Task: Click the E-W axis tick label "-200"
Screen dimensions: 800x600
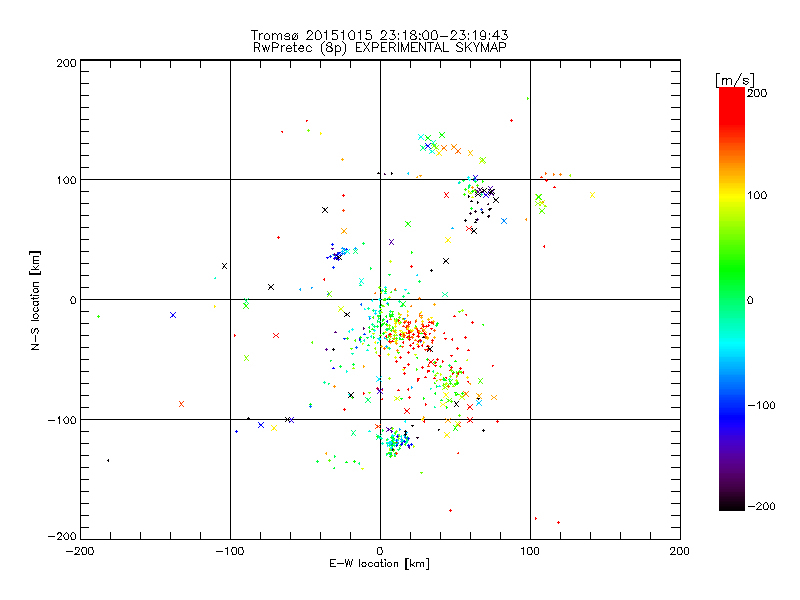Action: pyautogui.click(x=80, y=551)
